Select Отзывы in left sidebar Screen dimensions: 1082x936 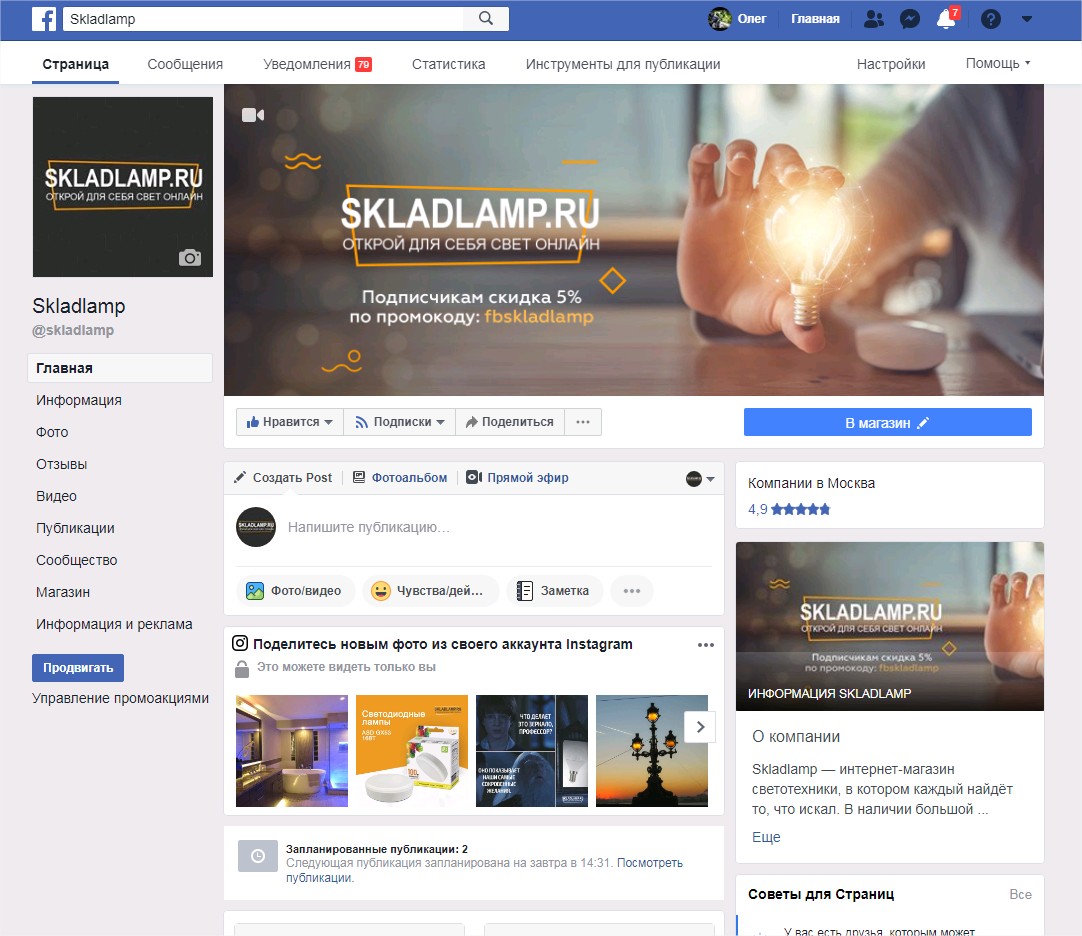[x=61, y=464]
